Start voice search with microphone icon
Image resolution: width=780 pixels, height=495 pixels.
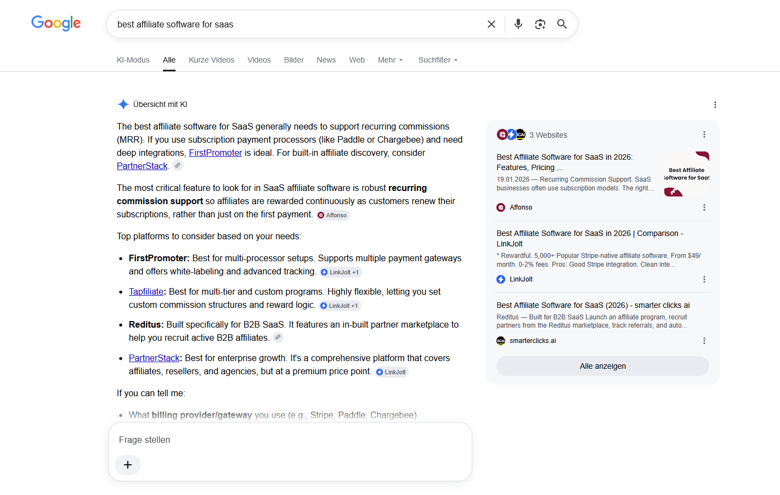pyautogui.click(x=518, y=24)
